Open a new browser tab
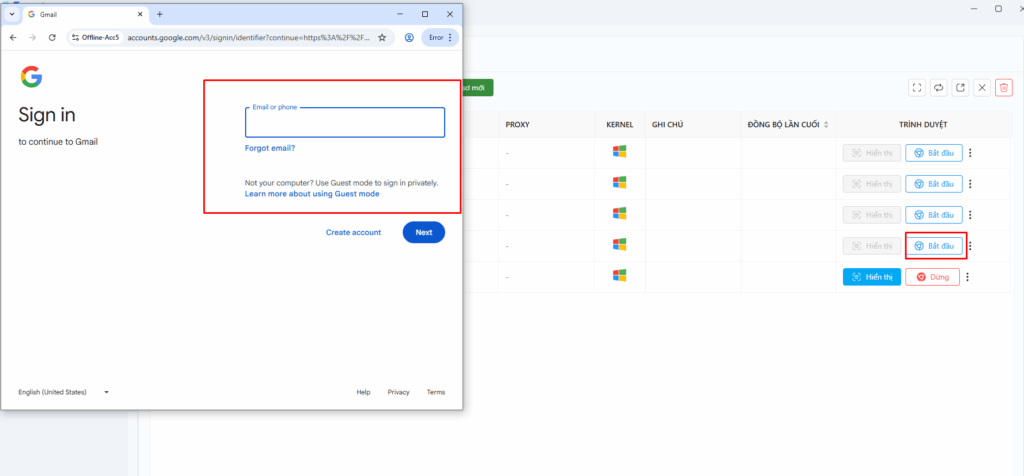This screenshot has width=1024, height=476. tap(160, 14)
